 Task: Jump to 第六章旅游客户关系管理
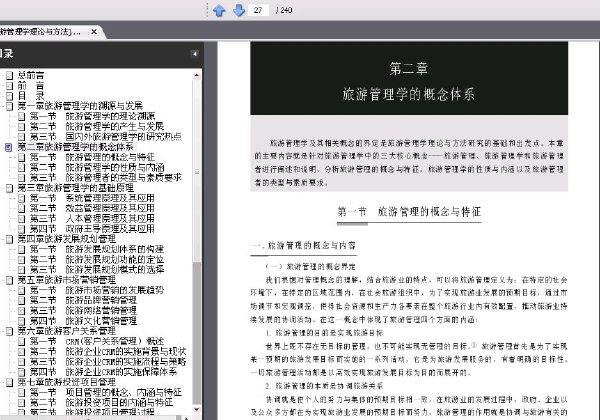click(67, 331)
